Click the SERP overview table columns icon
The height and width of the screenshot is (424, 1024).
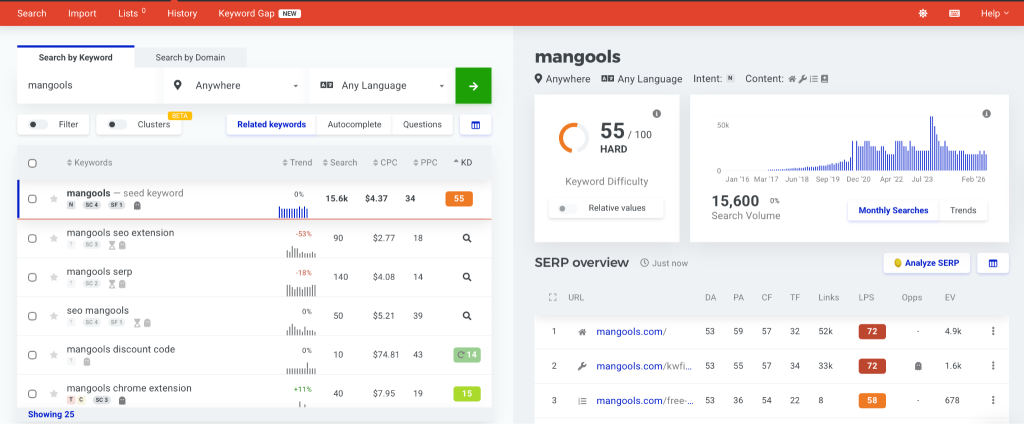pos(993,263)
